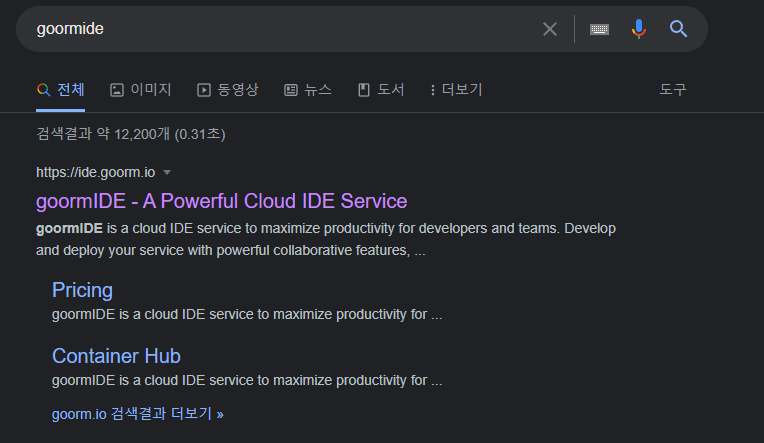Switch to the 도서 (Books) tab
764x443 pixels.
(381, 90)
